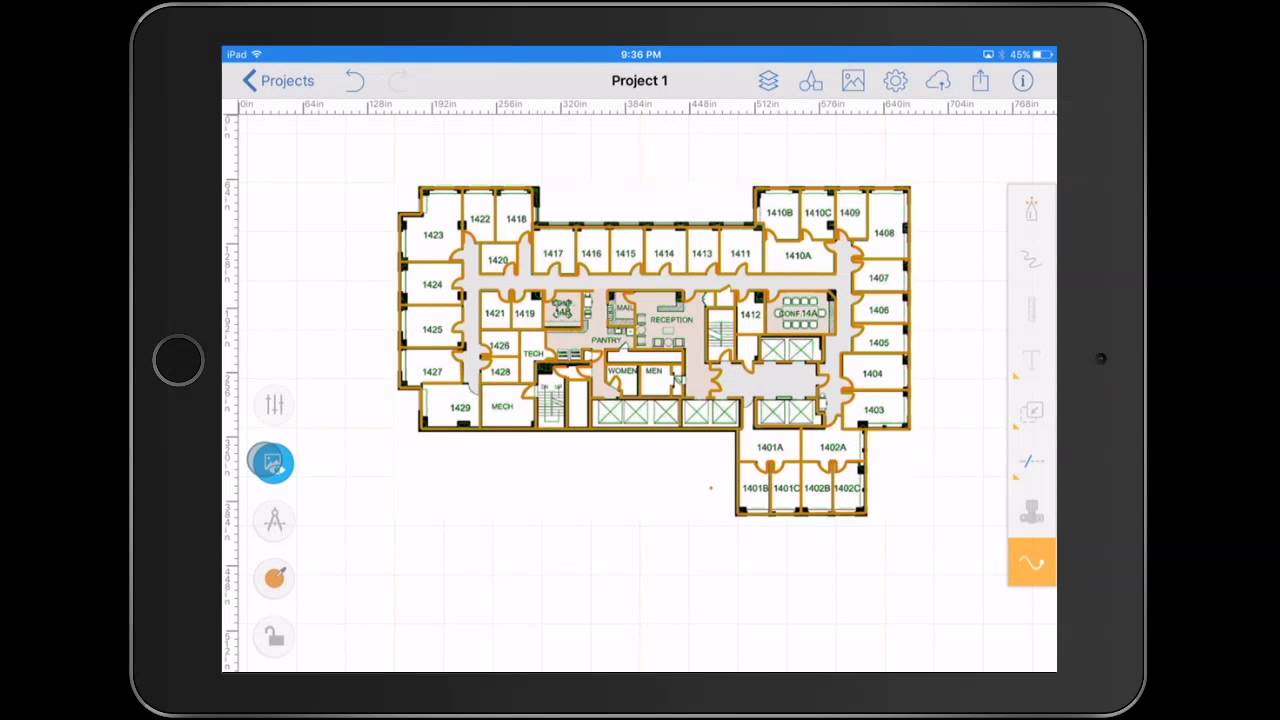Tap the cloud upload icon

[938, 81]
